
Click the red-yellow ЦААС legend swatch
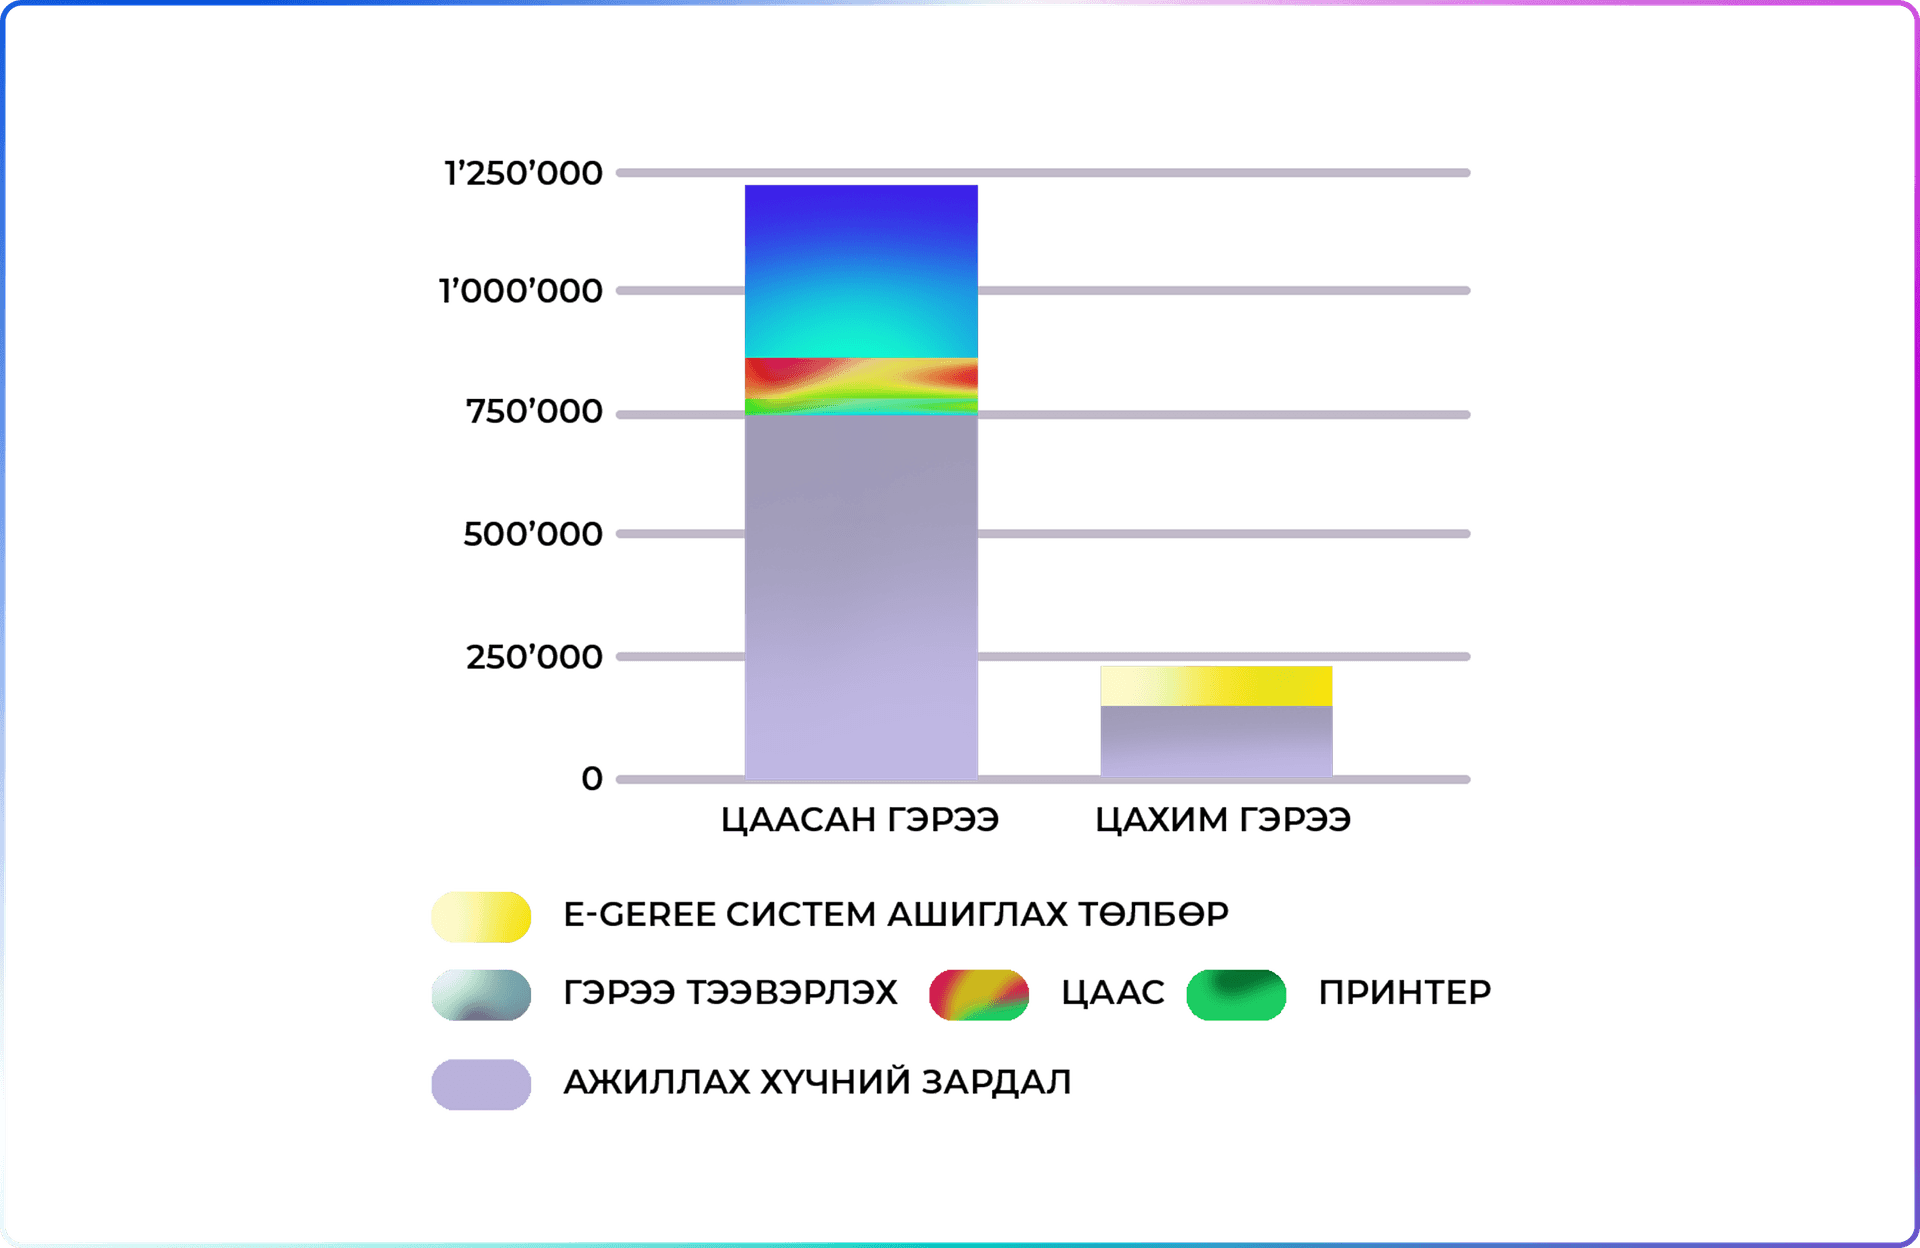pyautogui.click(x=978, y=994)
